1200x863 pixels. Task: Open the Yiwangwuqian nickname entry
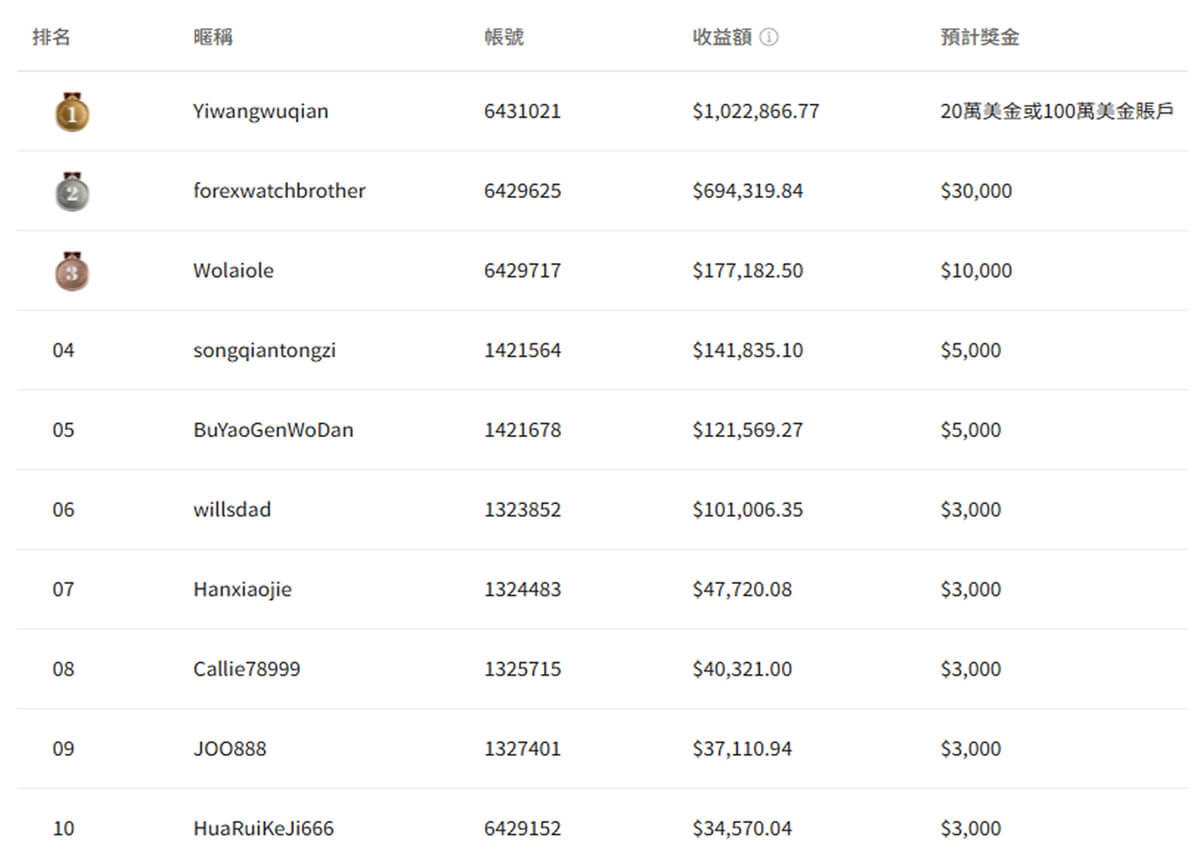[x=260, y=112]
